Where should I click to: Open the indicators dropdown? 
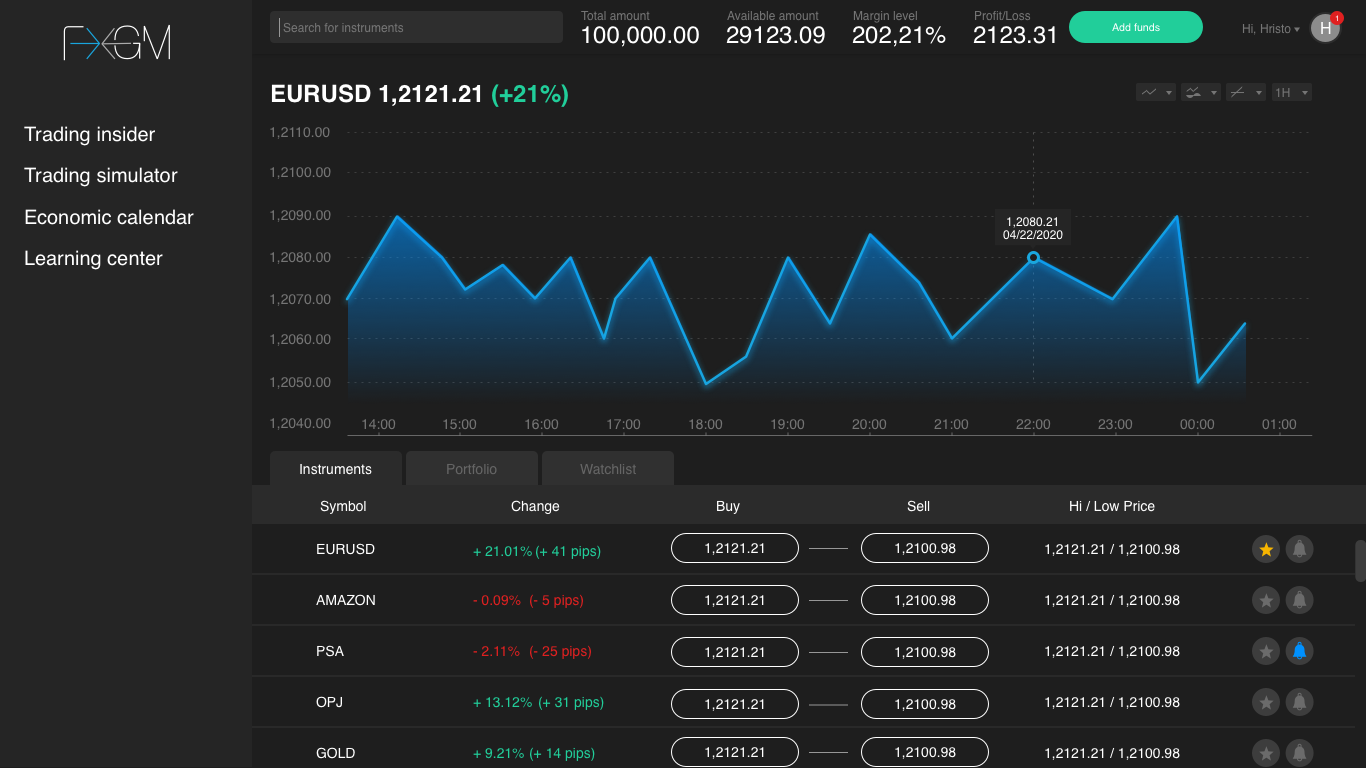click(1200, 92)
